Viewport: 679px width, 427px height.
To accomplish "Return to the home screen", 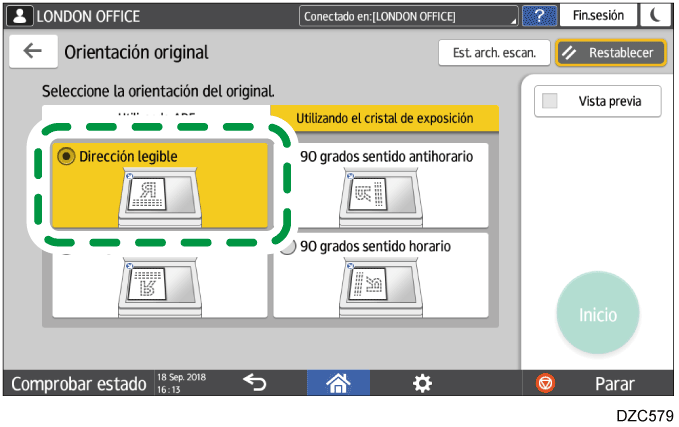I will point(338,383).
